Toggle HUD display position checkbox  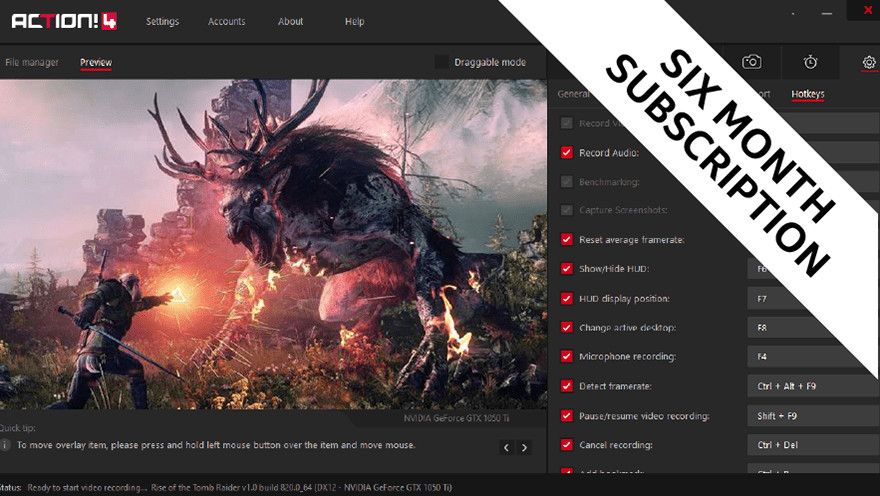tap(567, 298)
